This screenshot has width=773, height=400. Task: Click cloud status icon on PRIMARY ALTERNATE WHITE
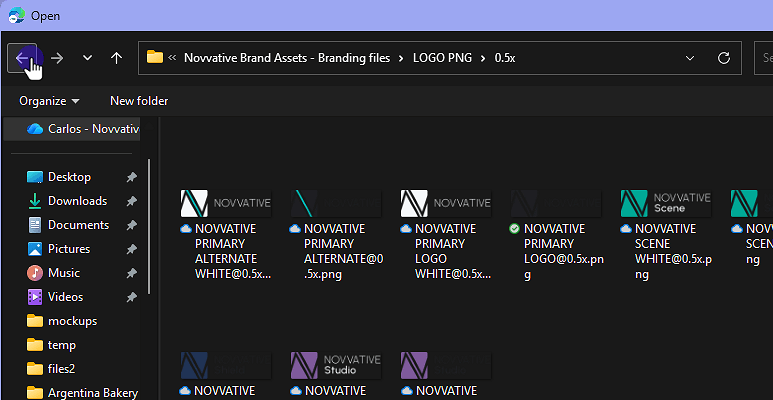[x=186, y=229]
